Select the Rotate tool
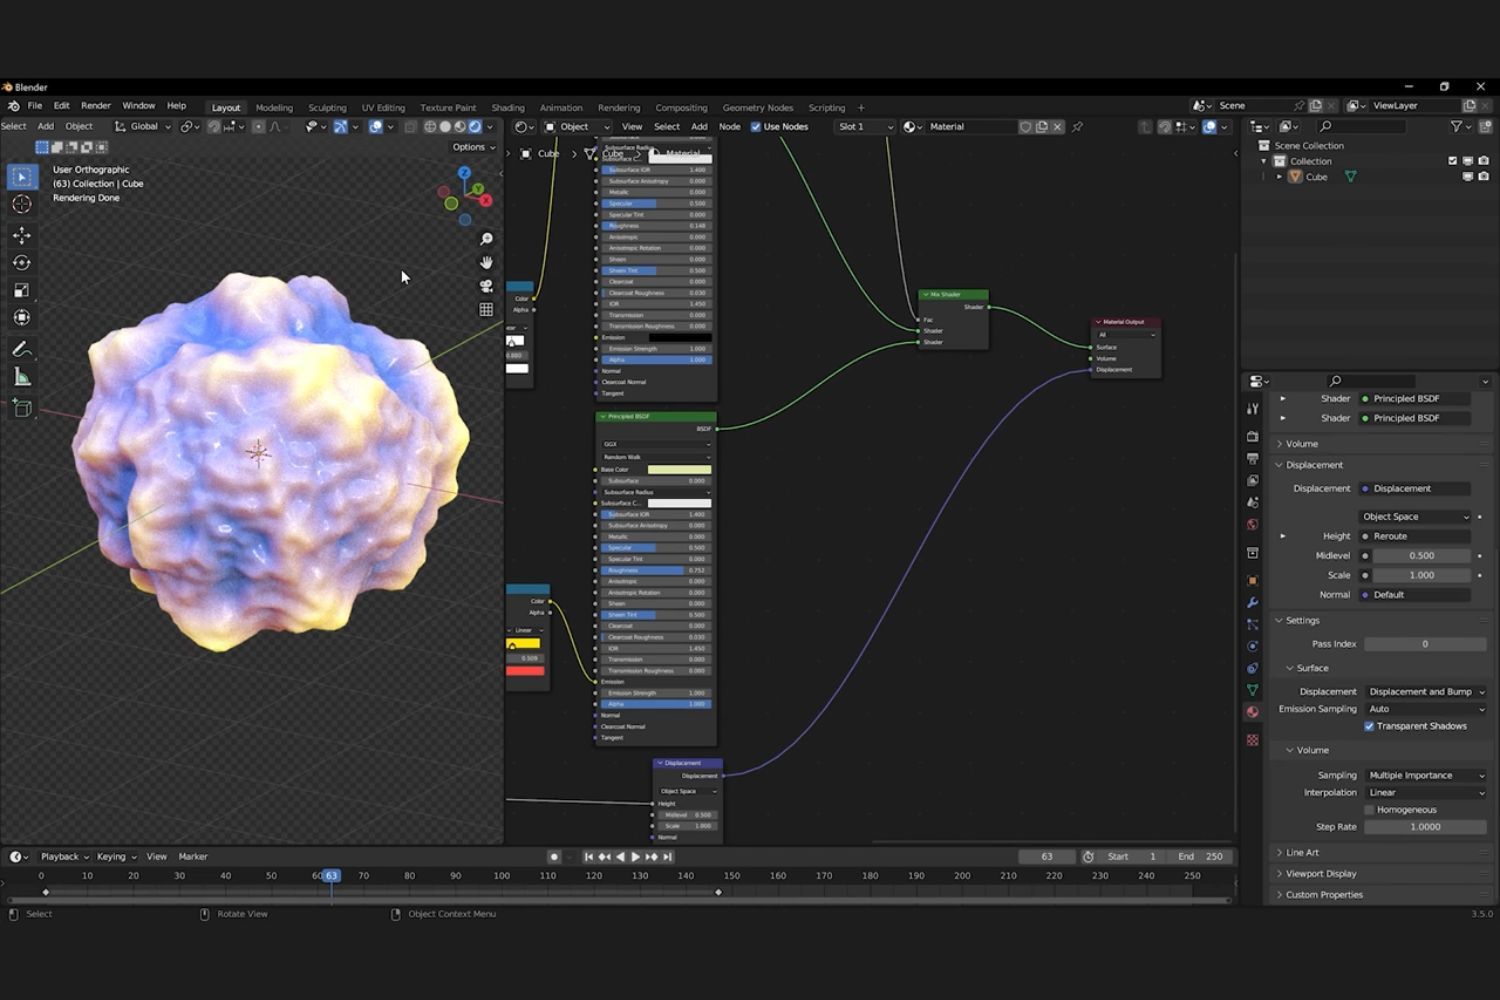The height and width of the screenshot is (1000, 1500). tap(21, 262)
